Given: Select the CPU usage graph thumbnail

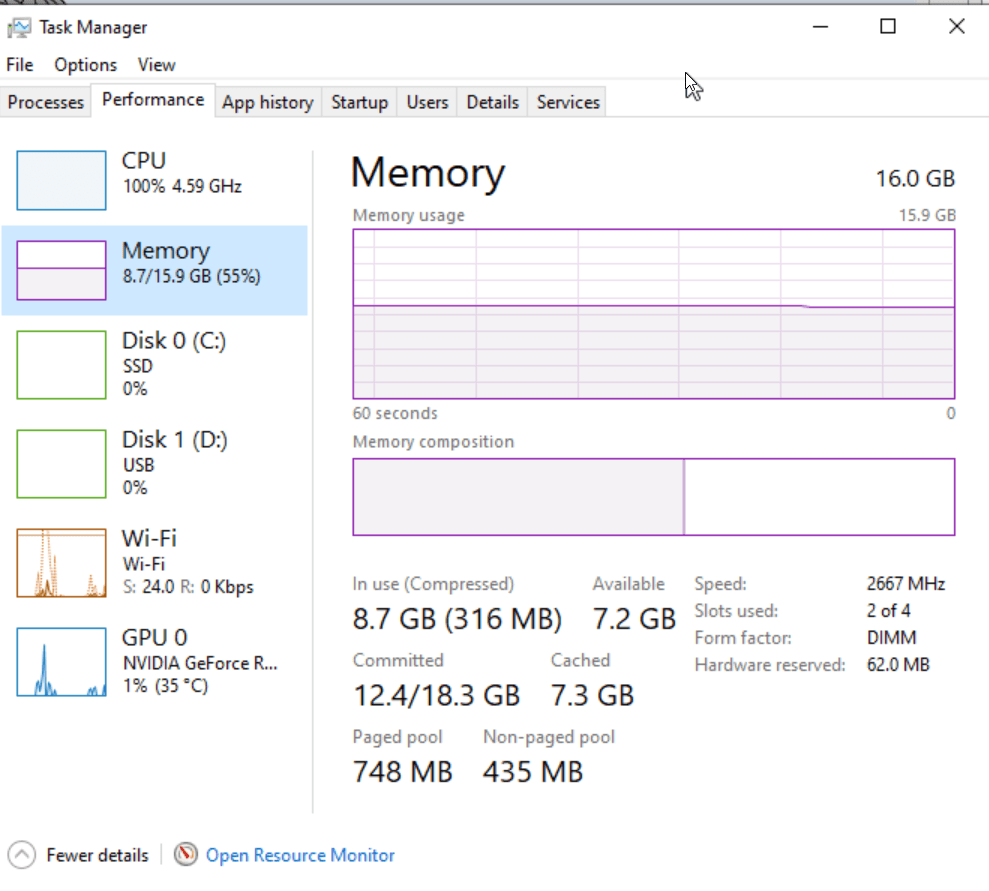Looking at the screenshot, I should (61, 180).
